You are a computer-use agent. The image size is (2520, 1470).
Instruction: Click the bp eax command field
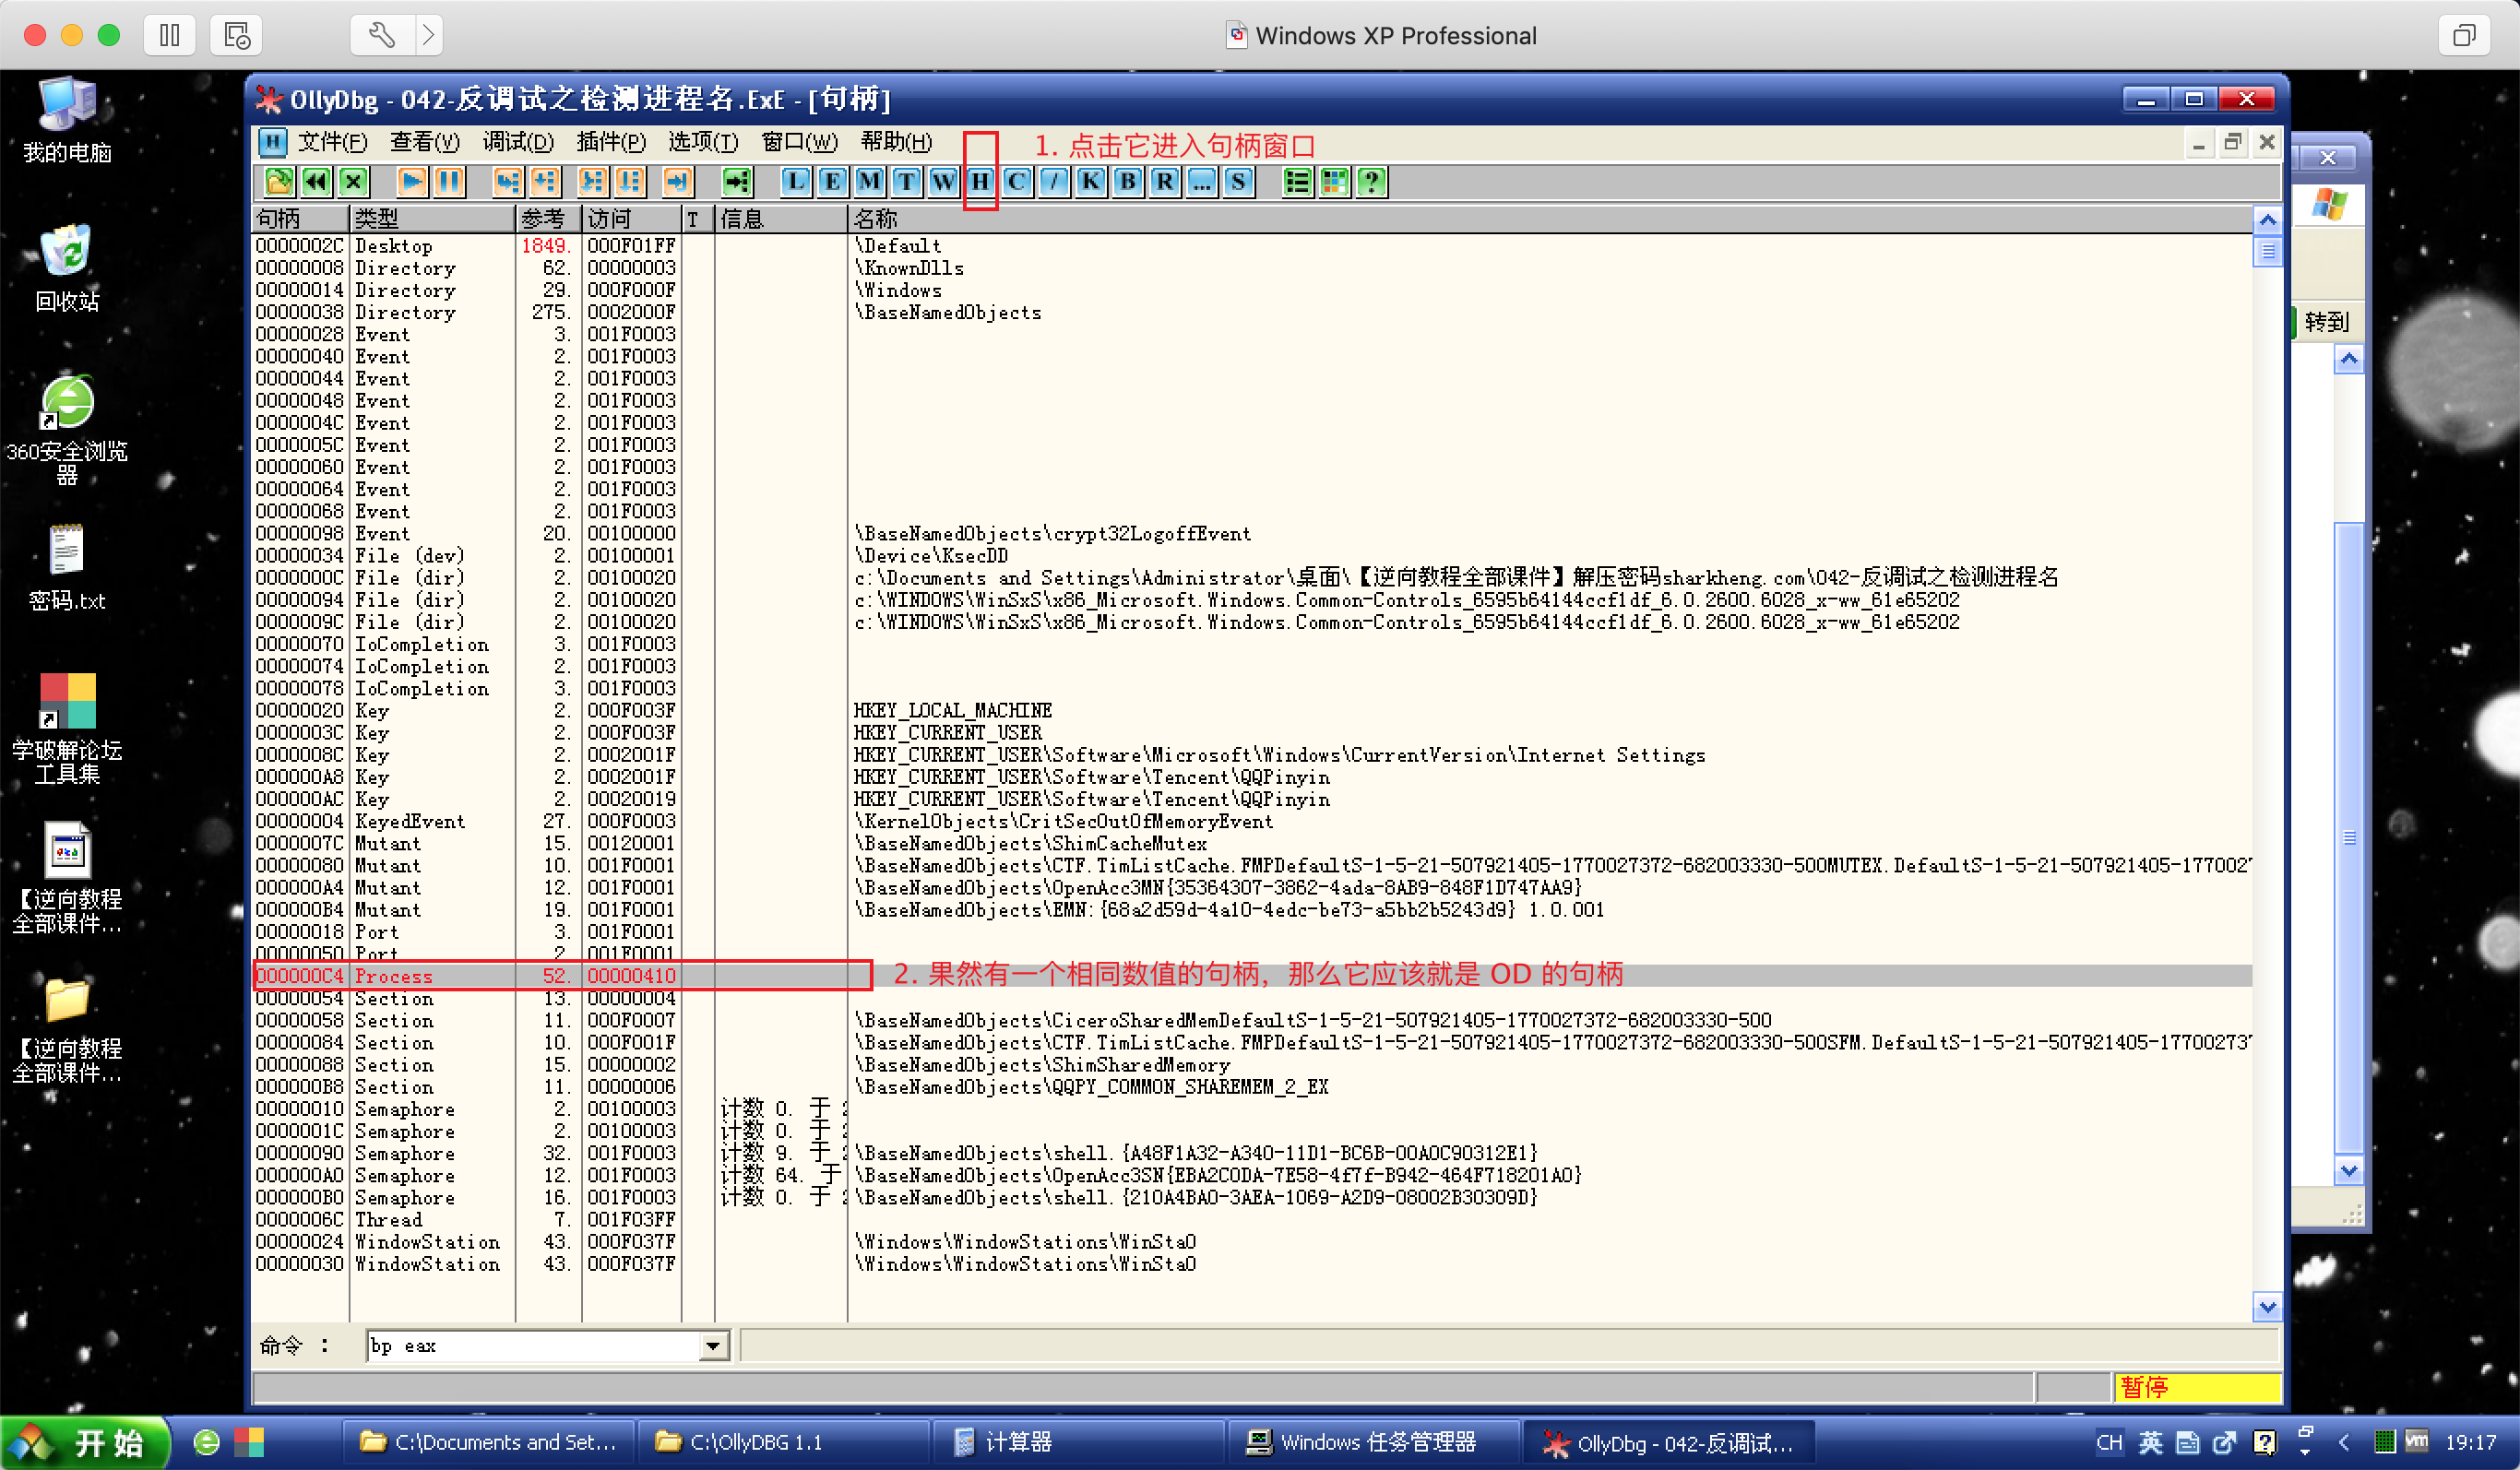click(530, 1346)
